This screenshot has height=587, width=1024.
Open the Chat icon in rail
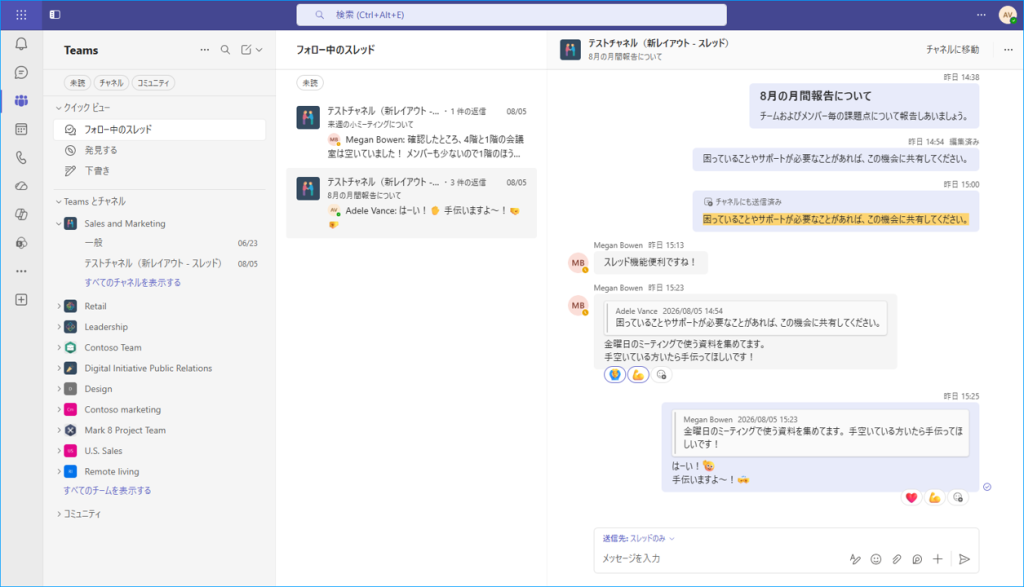coord(21,72)
